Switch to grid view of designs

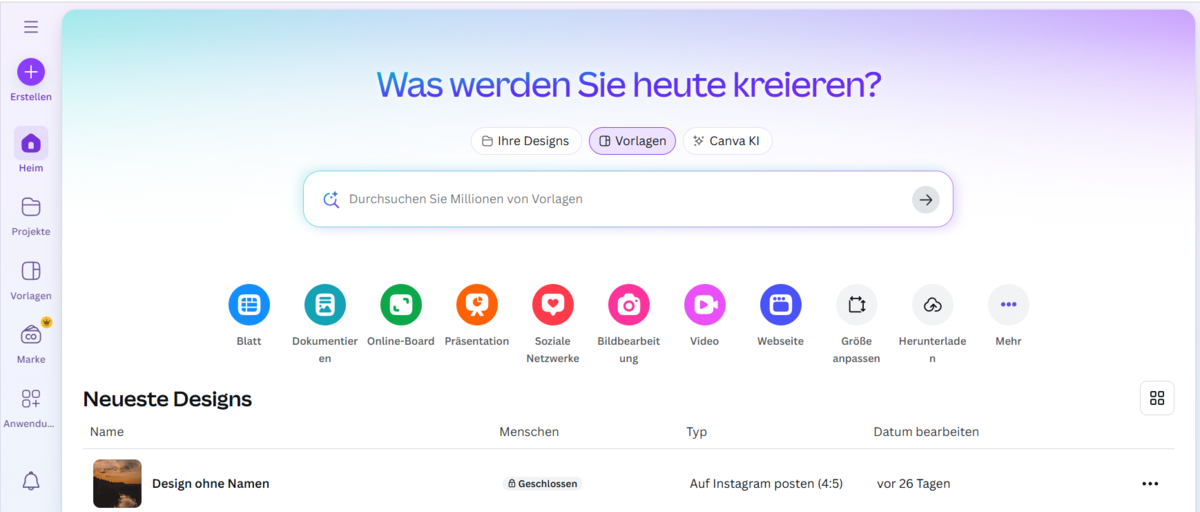[x=1157, y=398]
